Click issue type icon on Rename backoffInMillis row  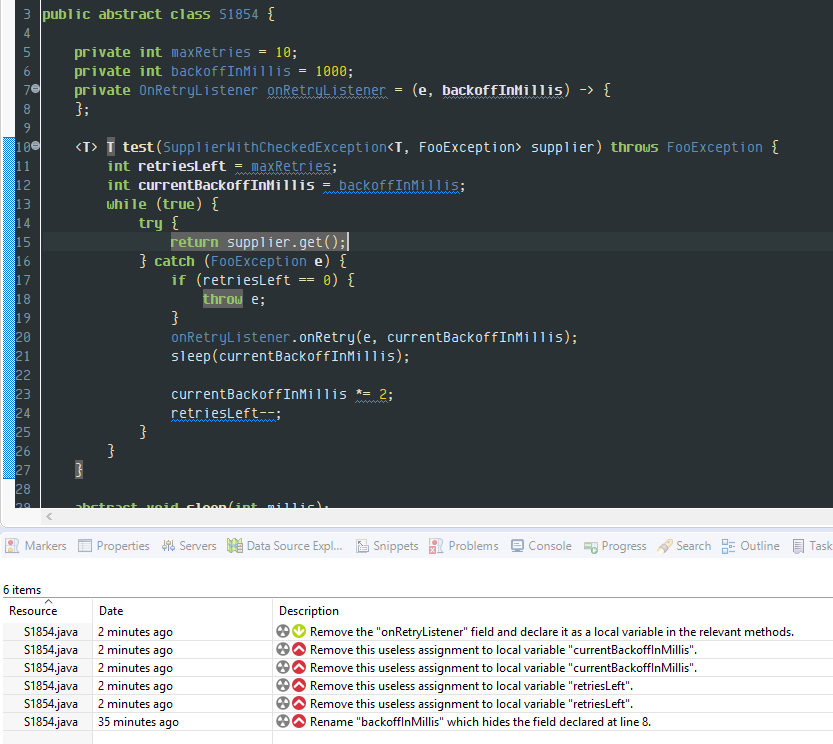pos(283,721)
